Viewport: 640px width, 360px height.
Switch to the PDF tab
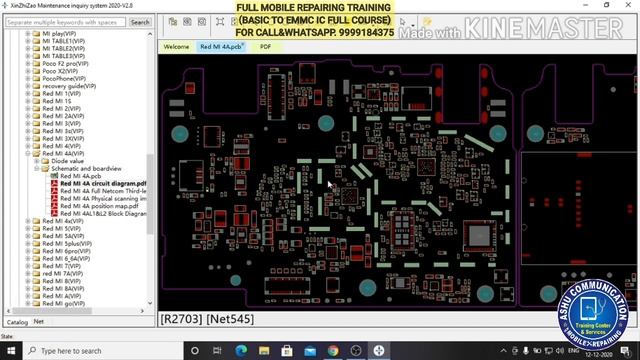(266, 47)
